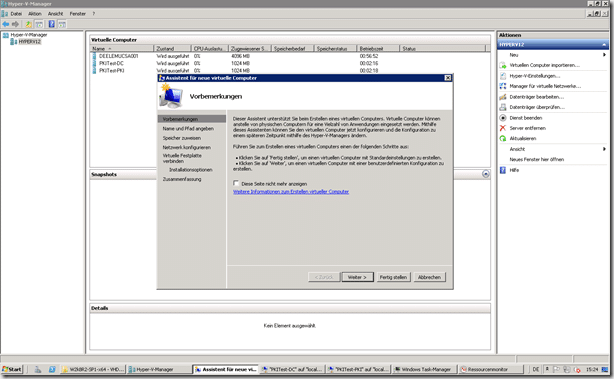Image resolution: width=614 pixels, height=379 pixels.
Task: Click the virtual network manager icon
Action: click(x=503, y=86)
